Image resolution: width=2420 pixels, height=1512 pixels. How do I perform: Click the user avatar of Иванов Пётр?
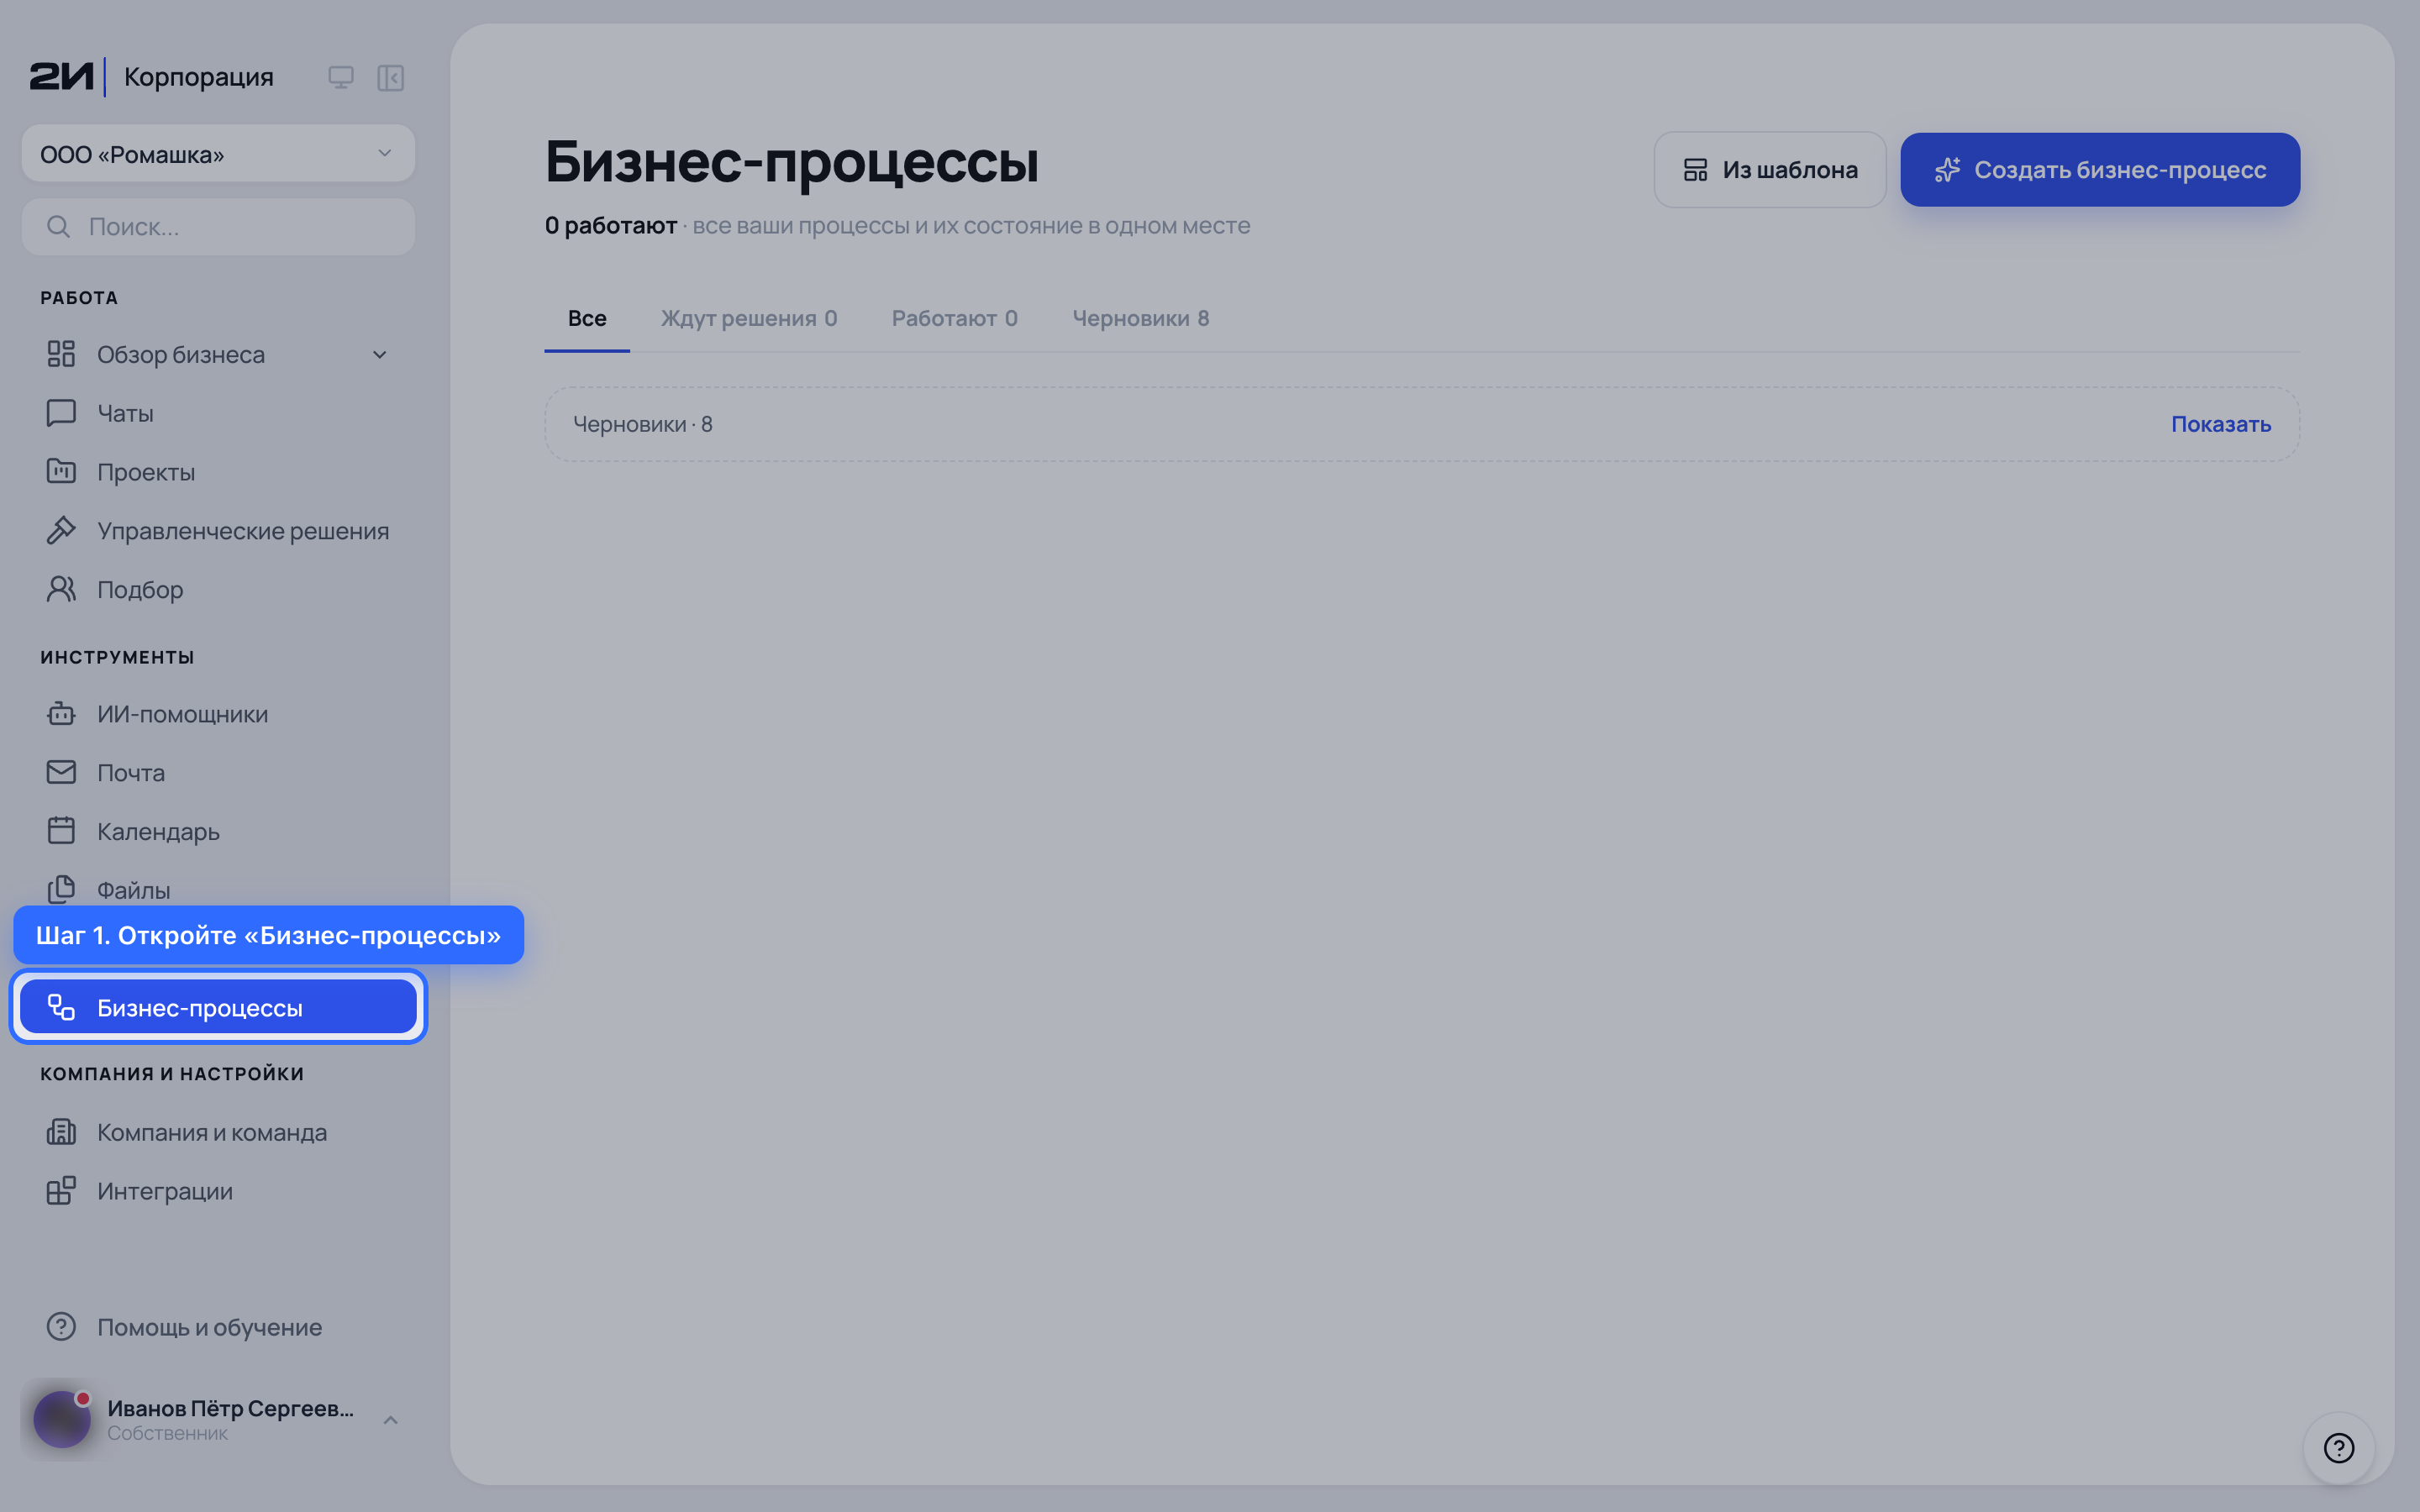[62, 1419]
